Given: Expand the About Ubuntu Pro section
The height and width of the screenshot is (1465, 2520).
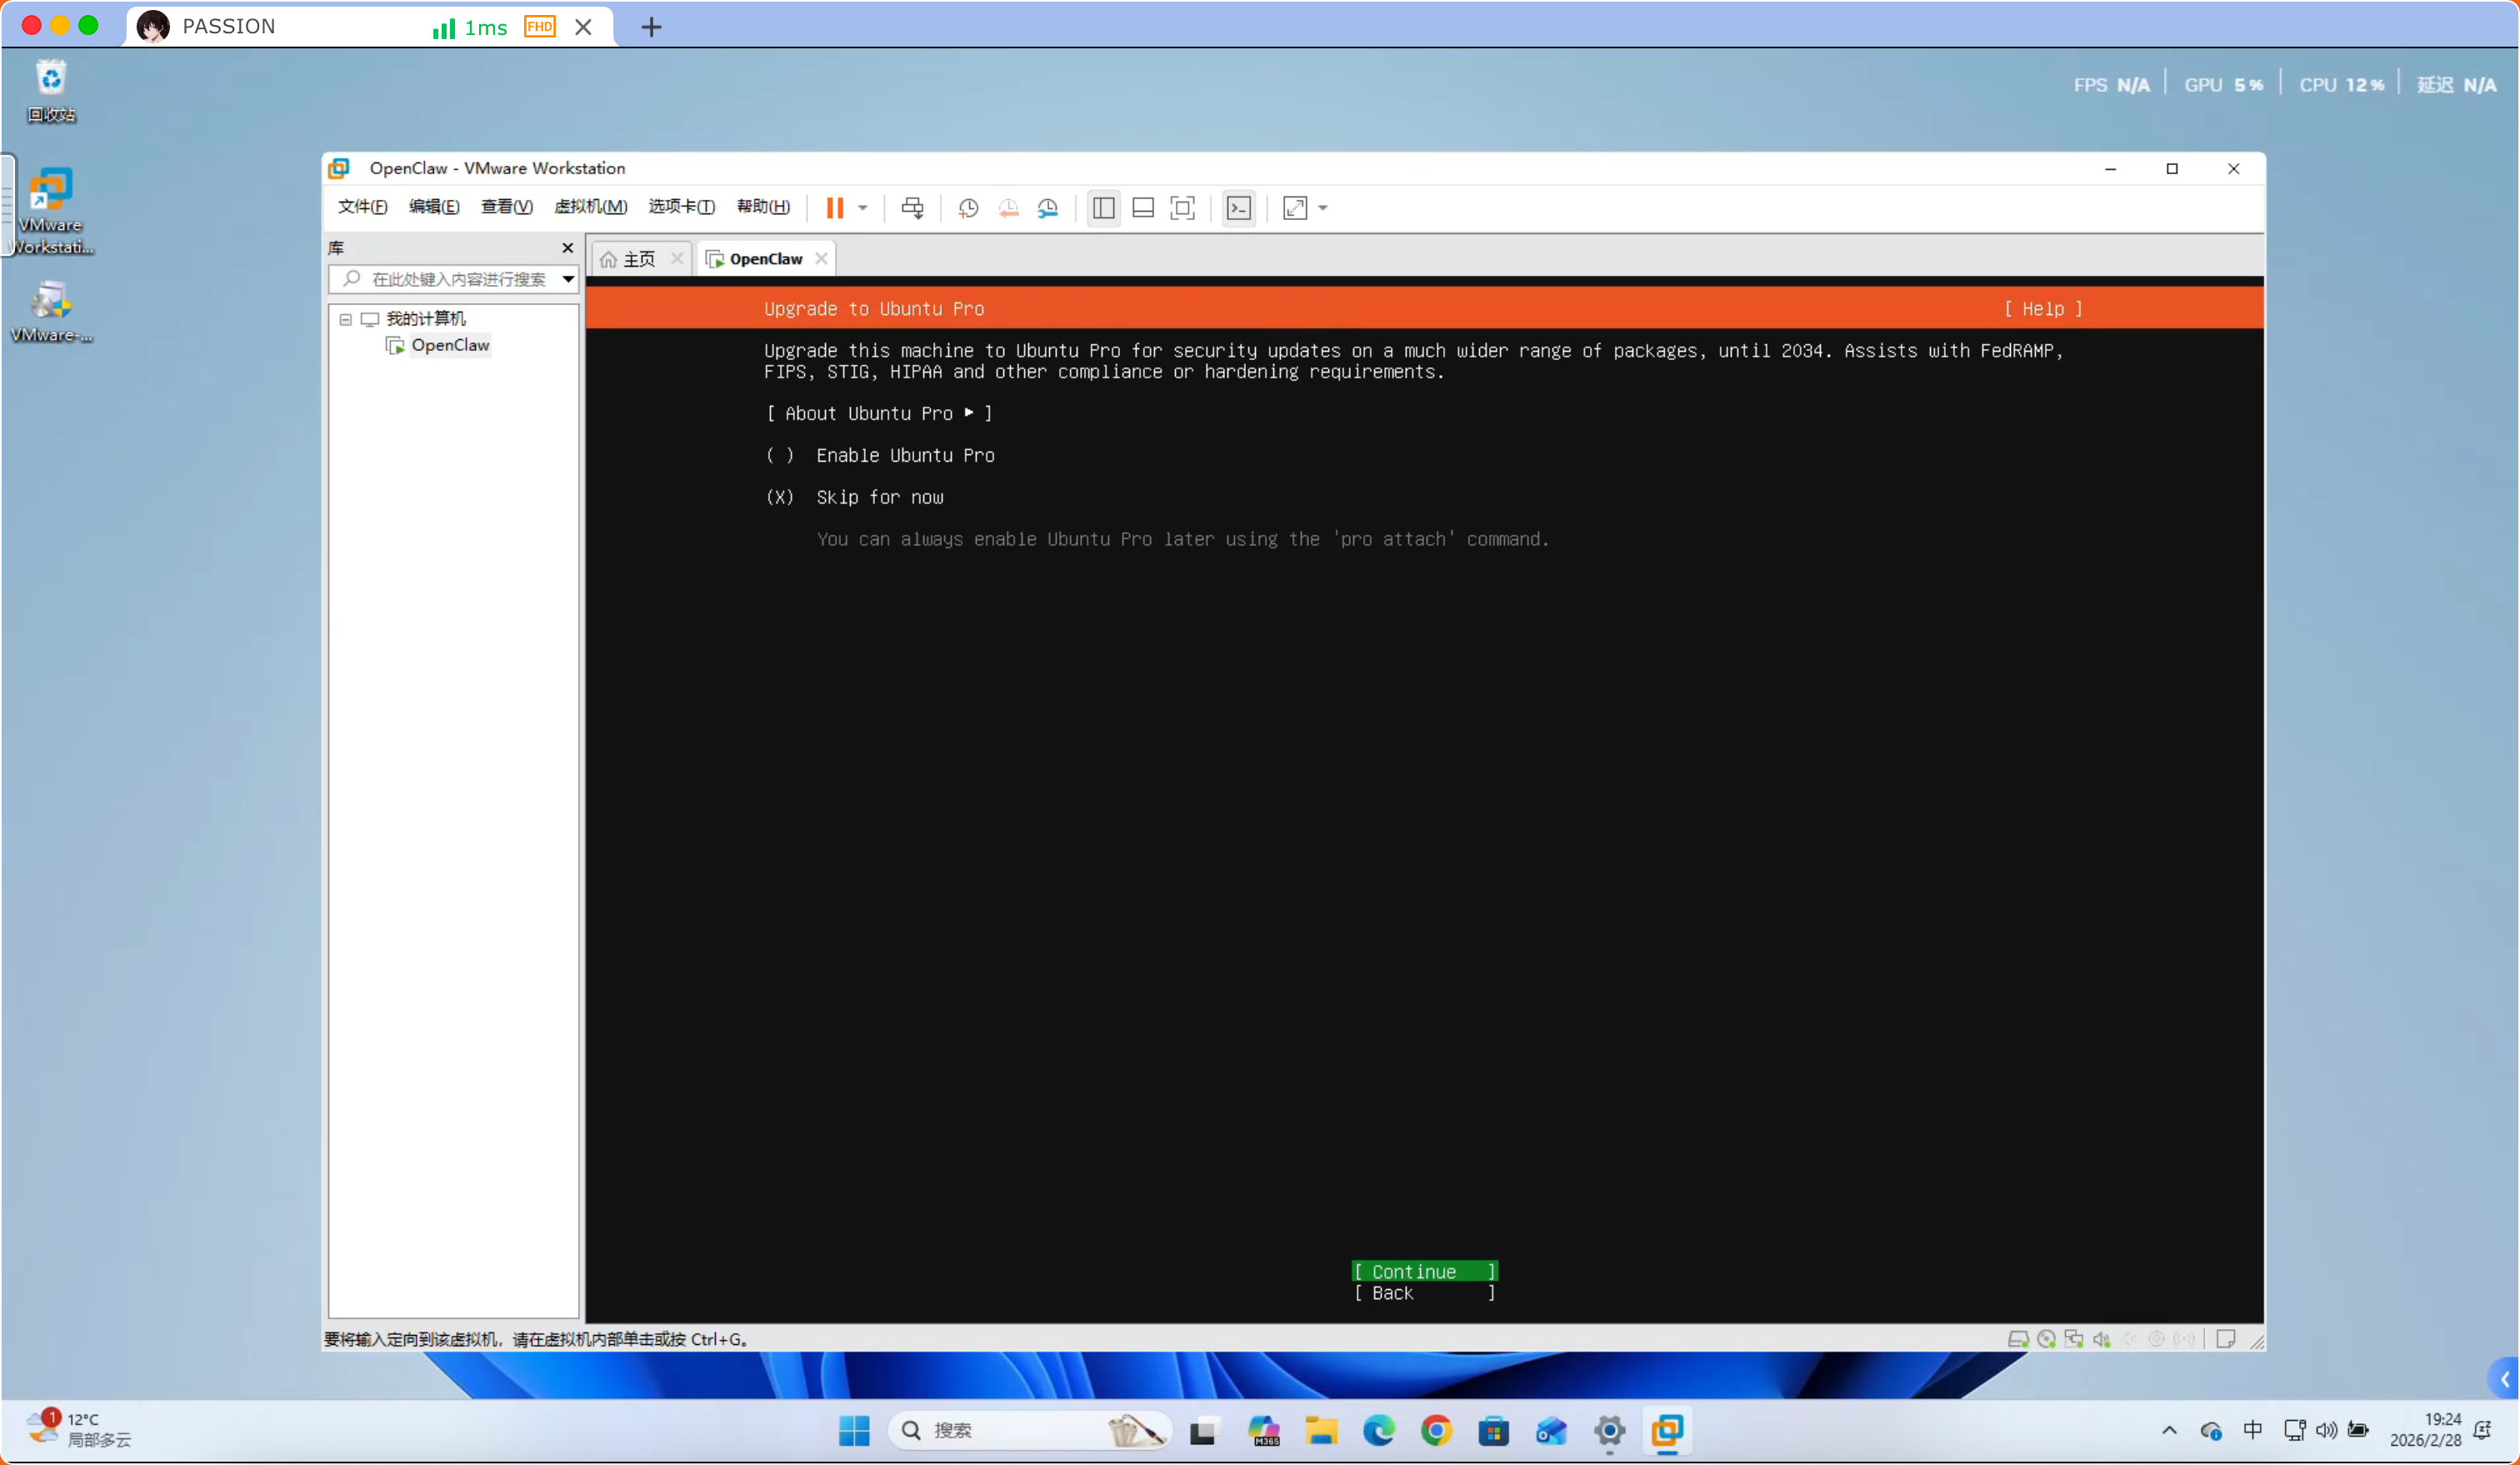Looking at the screenshot, I should click(x=879, y=413).
